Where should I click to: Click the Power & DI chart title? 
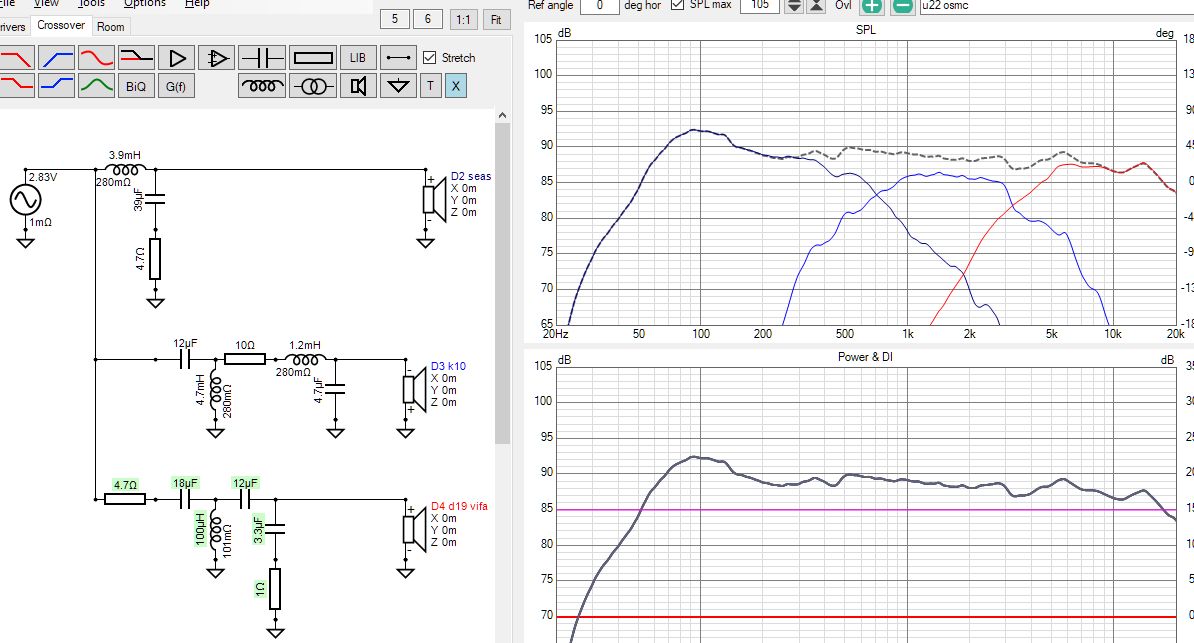(x=865, y=357)
